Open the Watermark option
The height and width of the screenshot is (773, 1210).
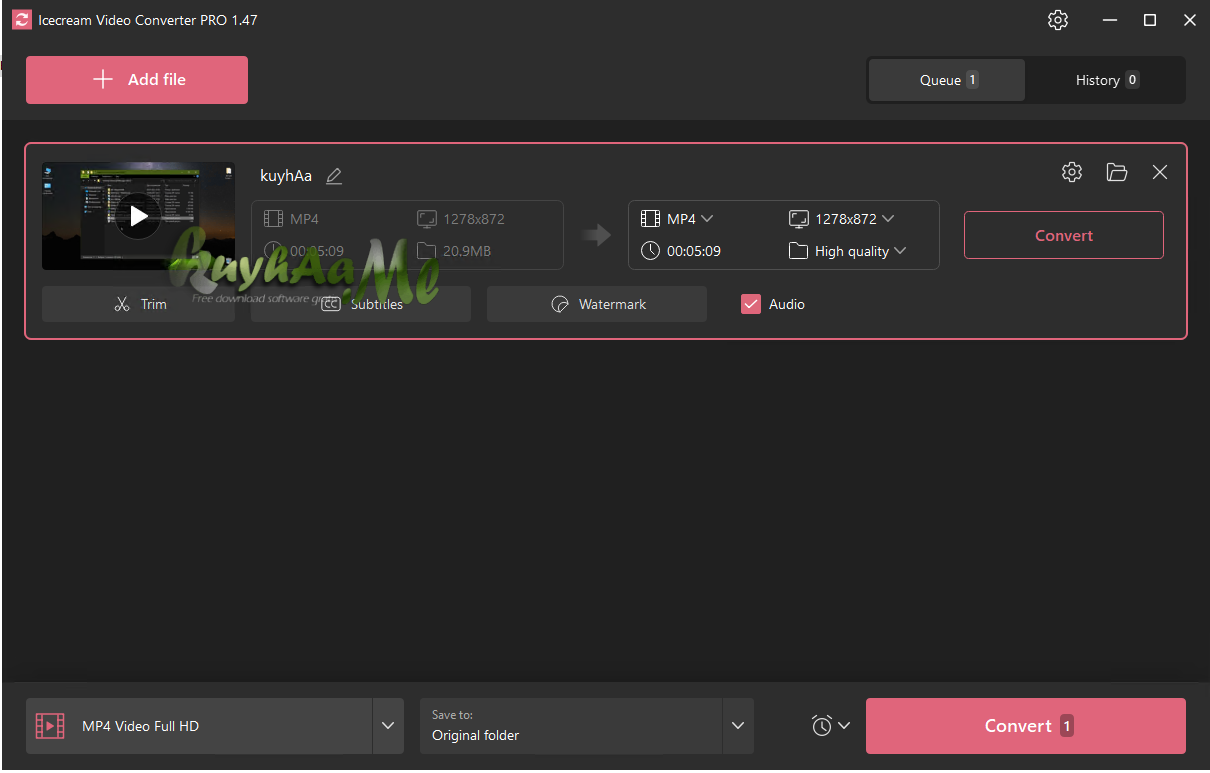(597, 304)
